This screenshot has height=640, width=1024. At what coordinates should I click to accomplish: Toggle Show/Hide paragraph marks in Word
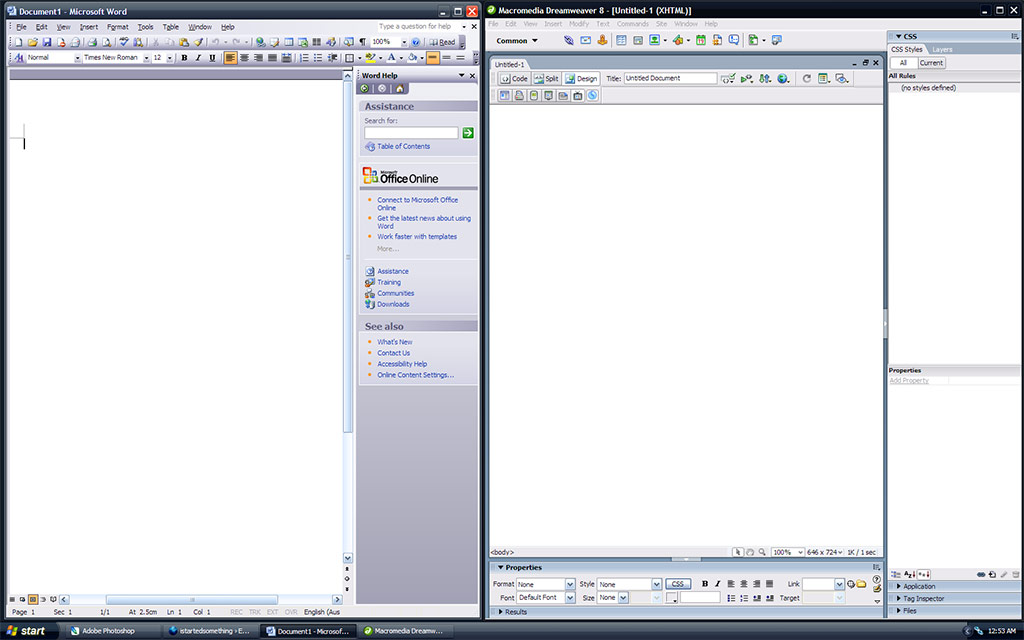pyautogui.click(x=362, y=42)
